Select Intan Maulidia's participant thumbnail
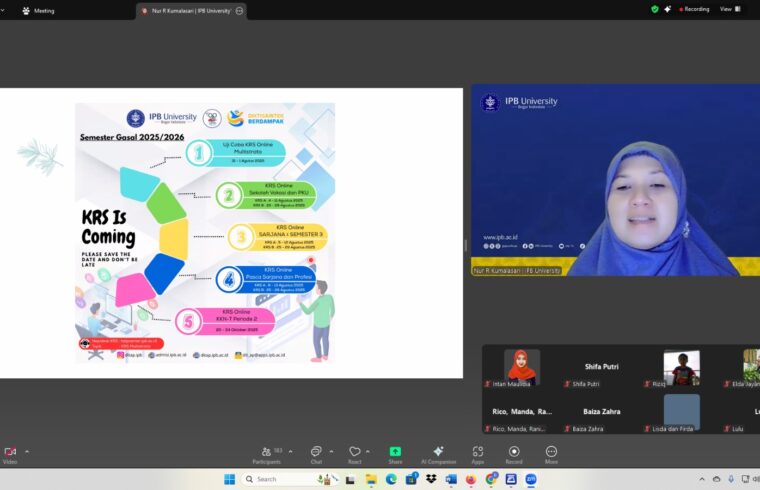760x490 pixels. [522, 367]
